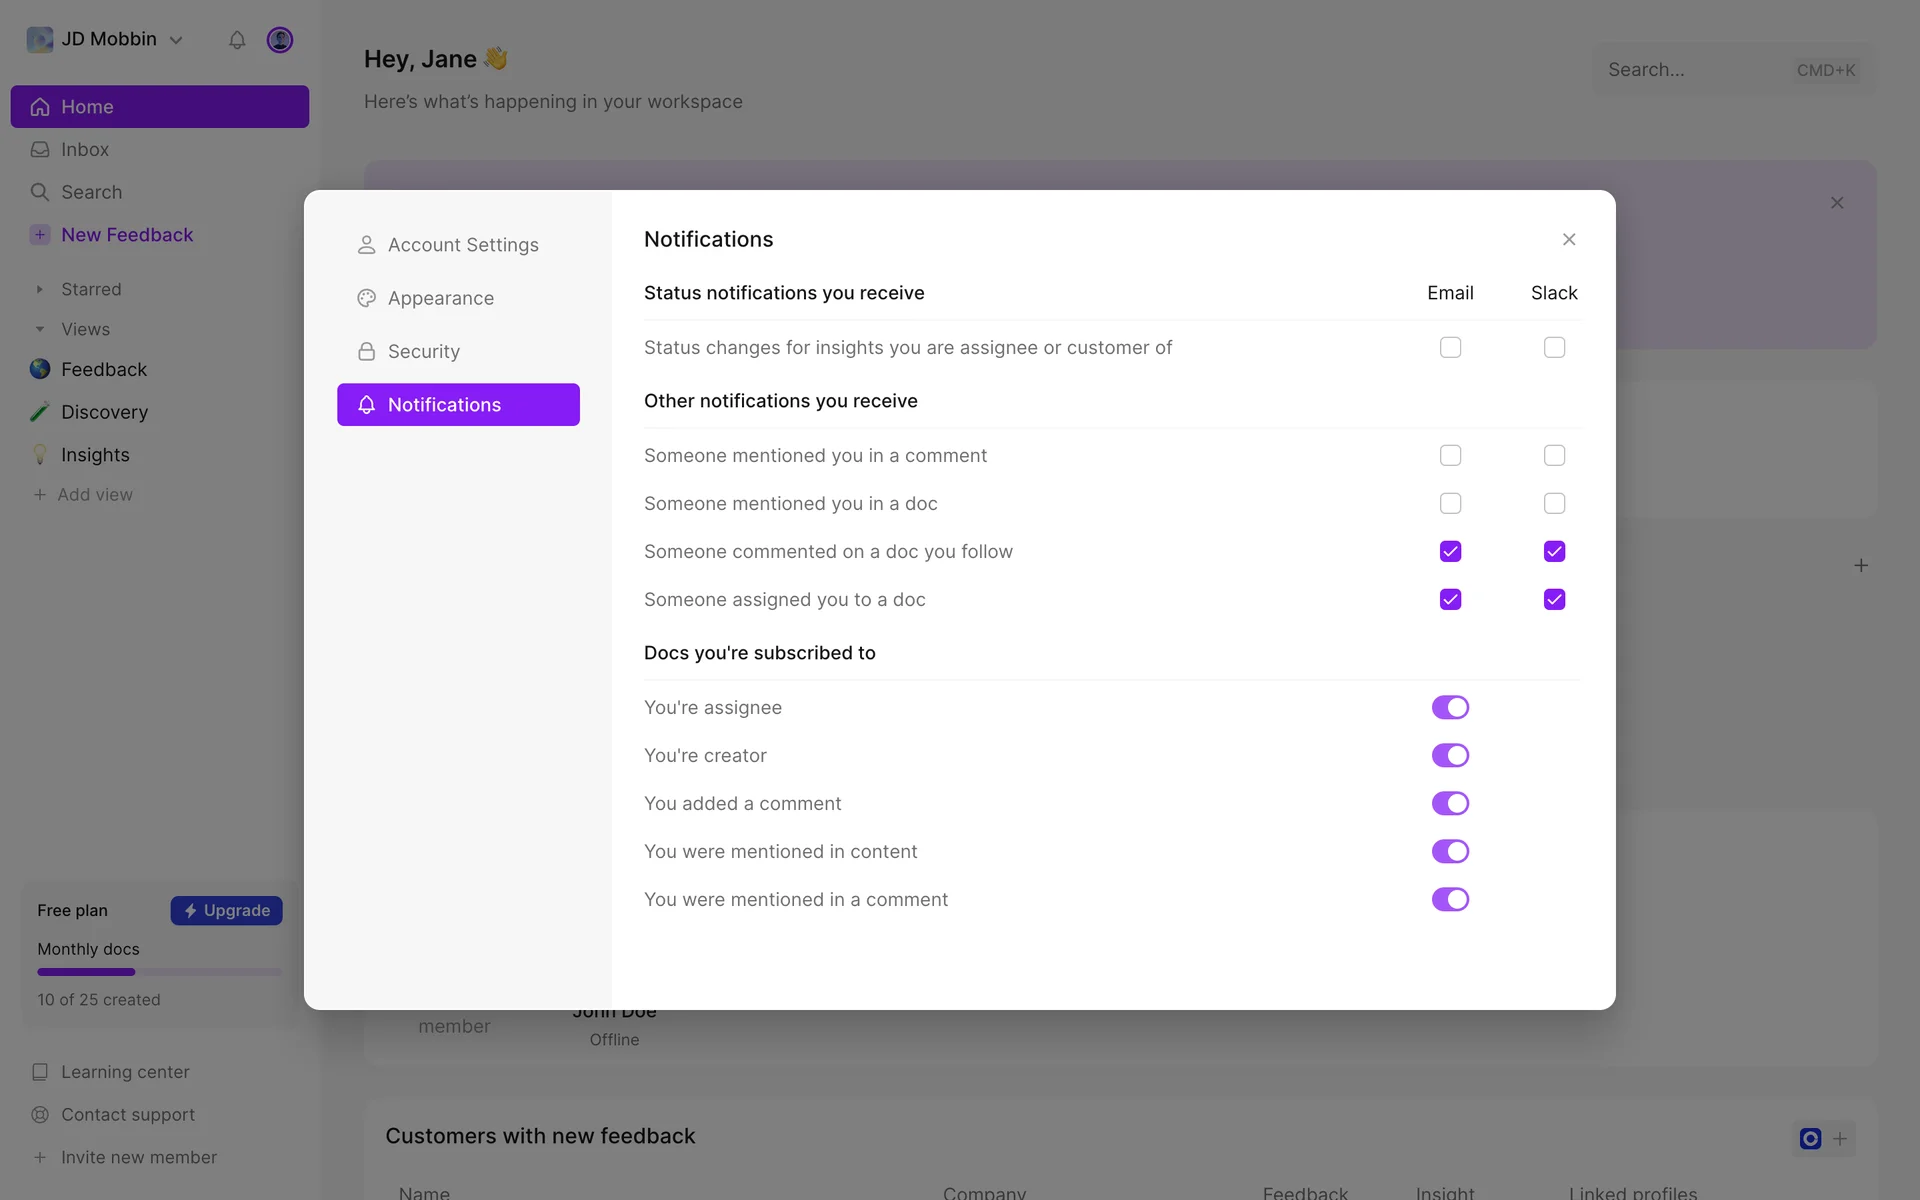This screenshot has width=1920, height=1200.
Task: Click the notification bell icon in sidebar header
Action: (237, 40)
